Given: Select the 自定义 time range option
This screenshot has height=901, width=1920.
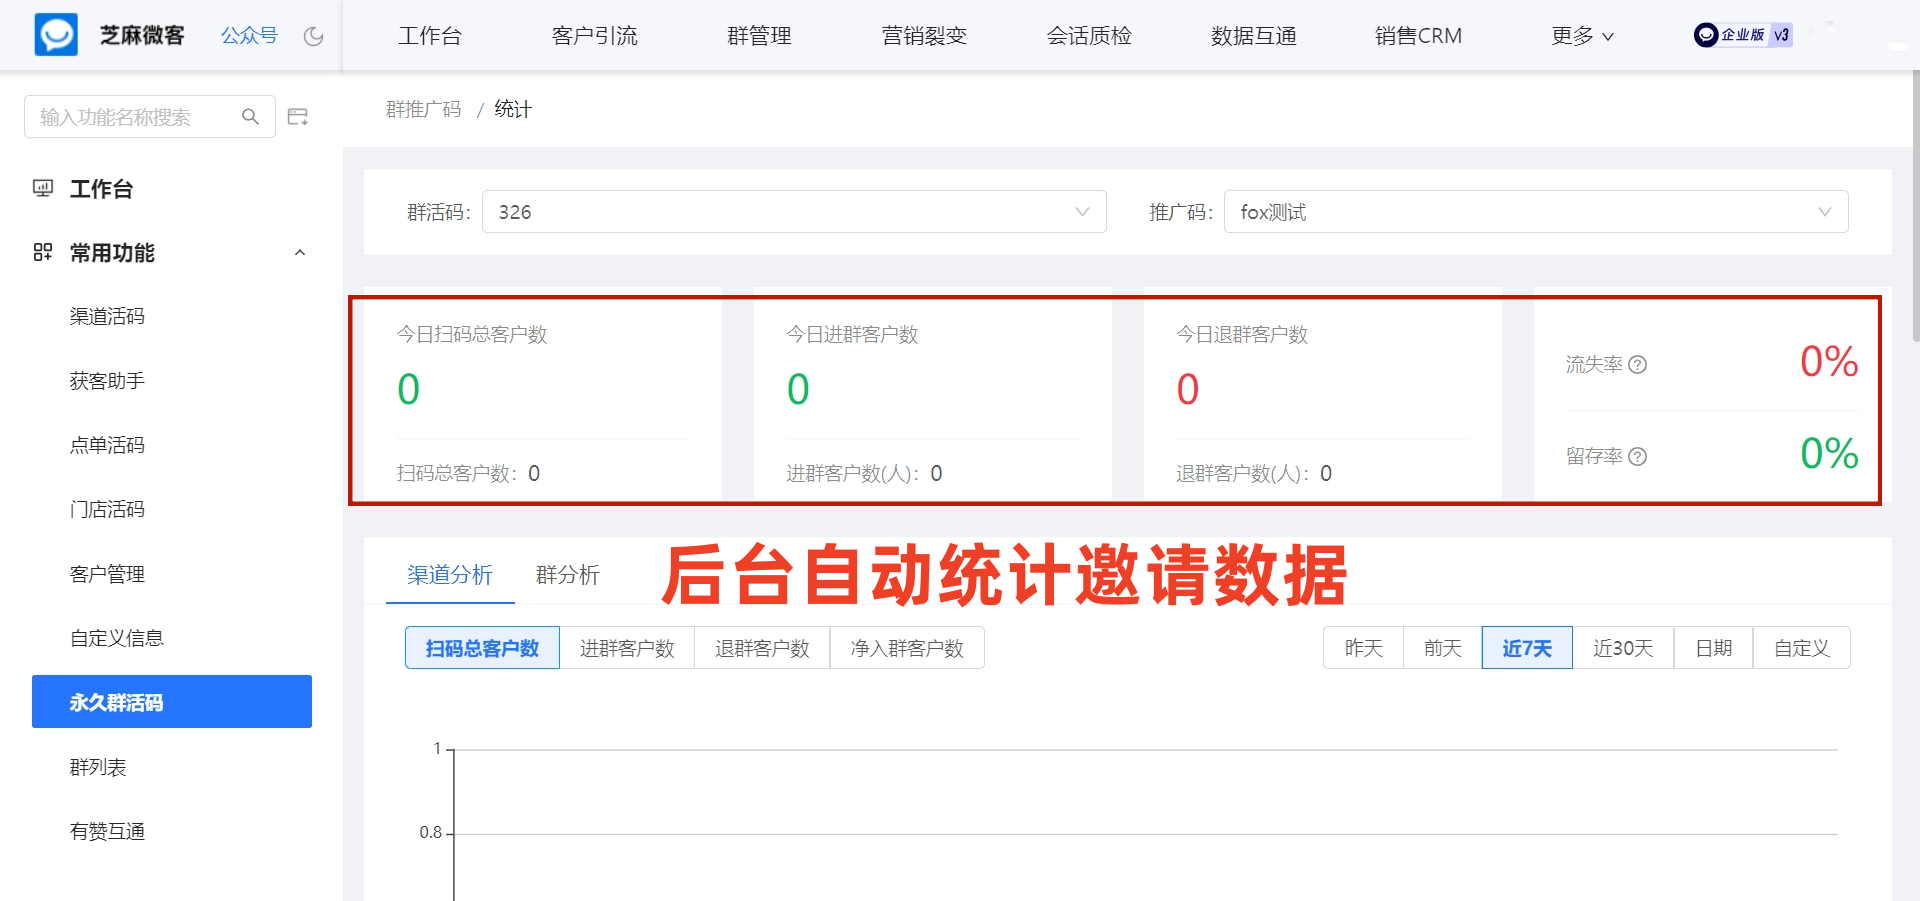Looking at the screenshot, I should click(1802, 648).
